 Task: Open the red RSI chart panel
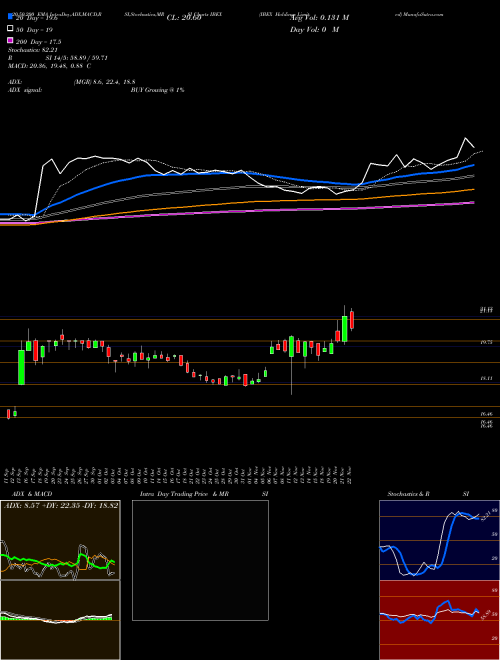click(x=439, y=620)
